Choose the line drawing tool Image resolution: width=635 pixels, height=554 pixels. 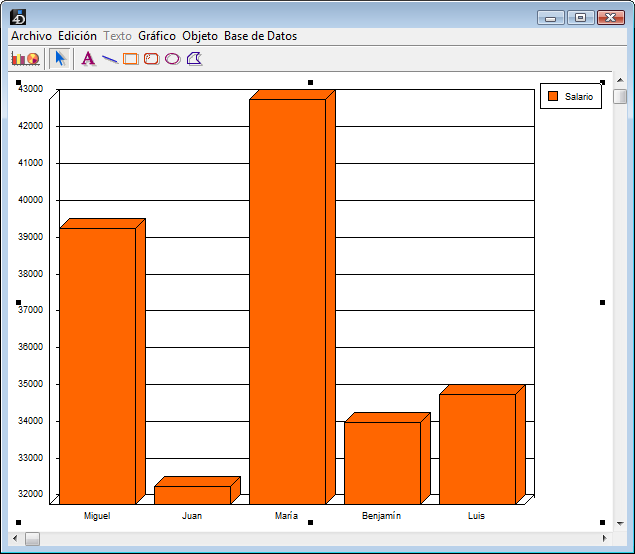[109, 59]
